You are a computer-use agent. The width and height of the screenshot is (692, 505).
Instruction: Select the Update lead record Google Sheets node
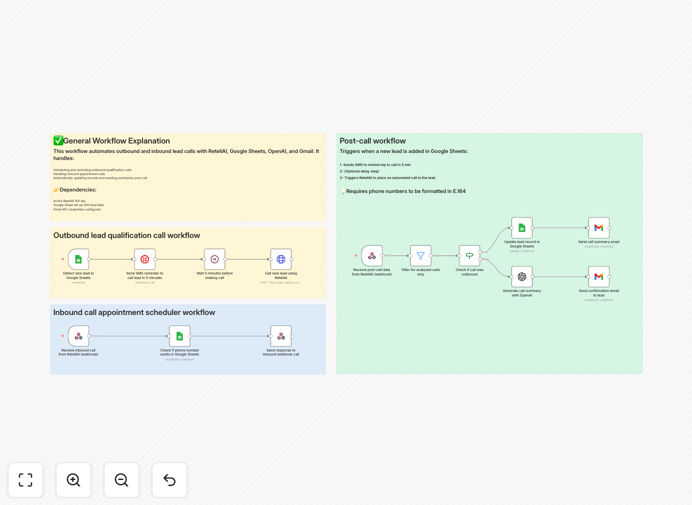tap(522, 228)
